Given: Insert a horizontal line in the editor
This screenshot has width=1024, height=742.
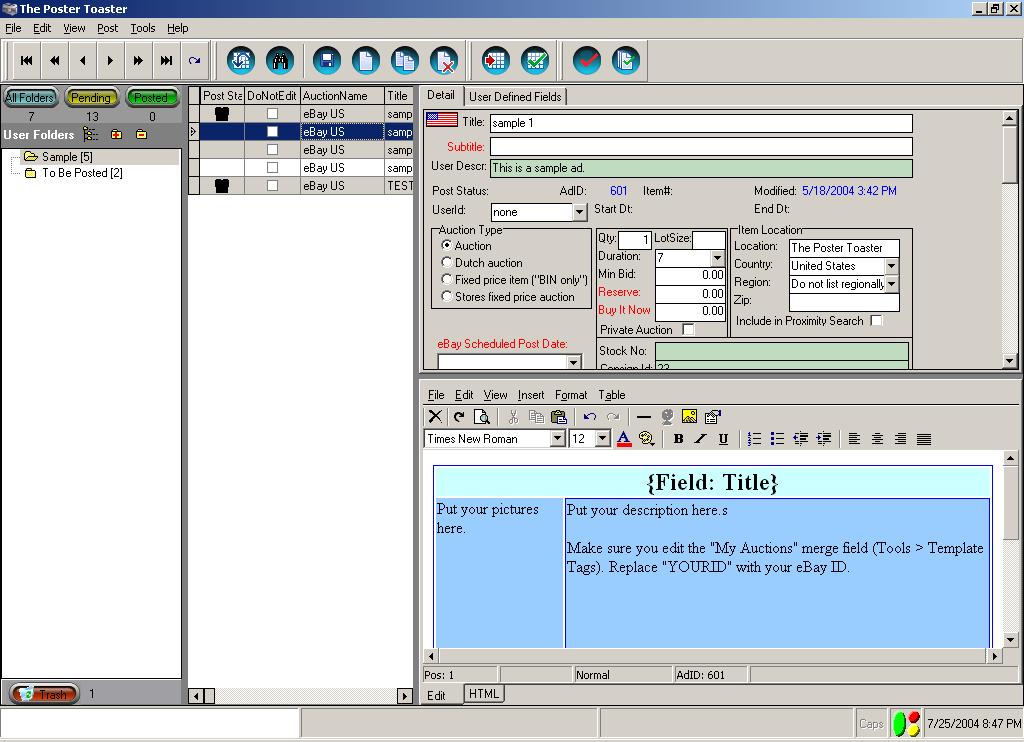Looking at the screenshot, I should click(x=644, y=417).
